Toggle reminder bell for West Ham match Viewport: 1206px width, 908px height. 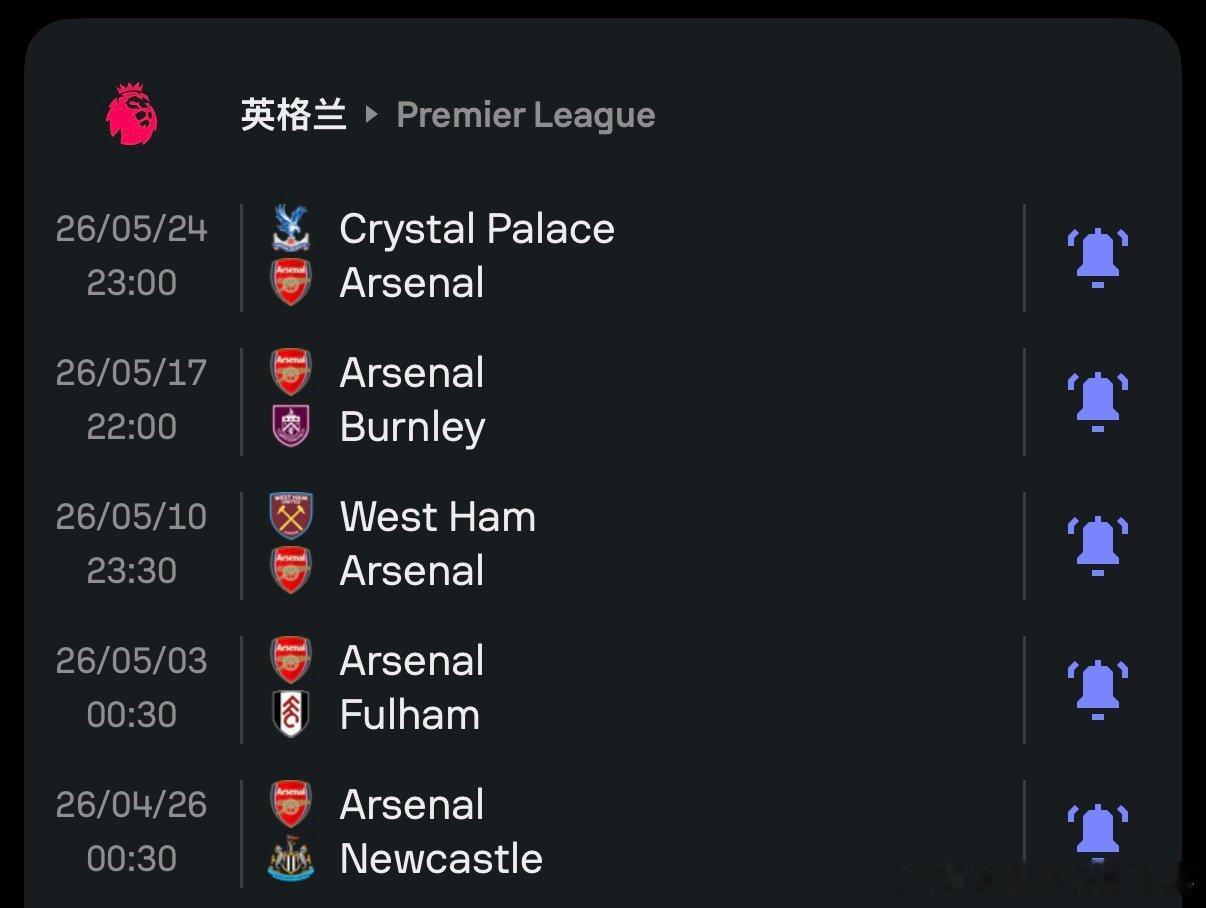1097,545
